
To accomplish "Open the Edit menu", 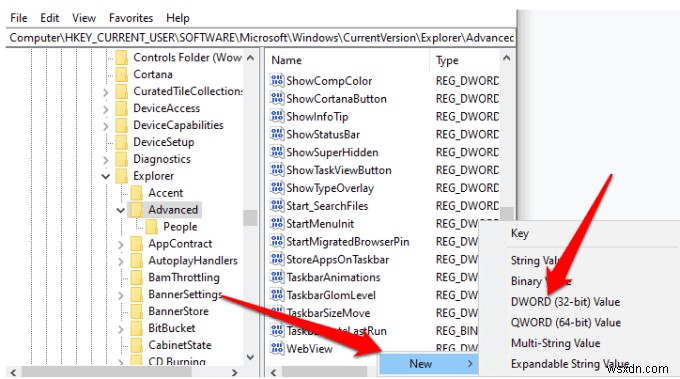I will (x=49, y=18).
